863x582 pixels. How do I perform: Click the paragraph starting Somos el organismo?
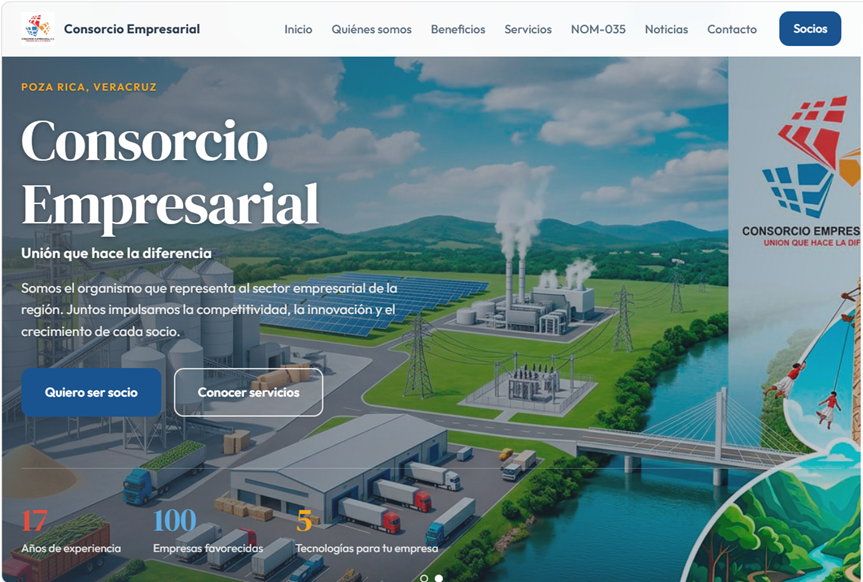tap(209, 309)
